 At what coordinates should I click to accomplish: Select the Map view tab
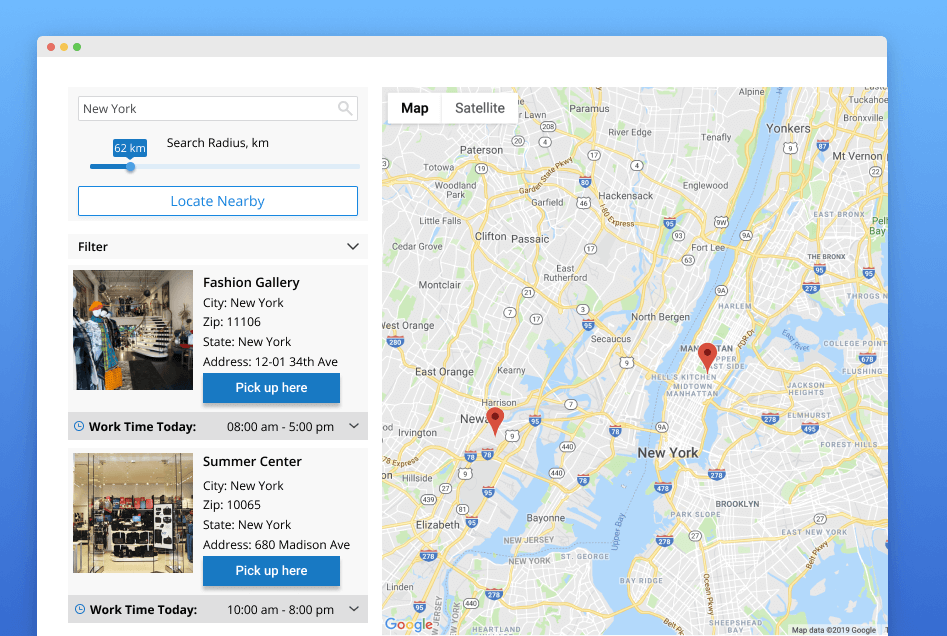[415, 108]
